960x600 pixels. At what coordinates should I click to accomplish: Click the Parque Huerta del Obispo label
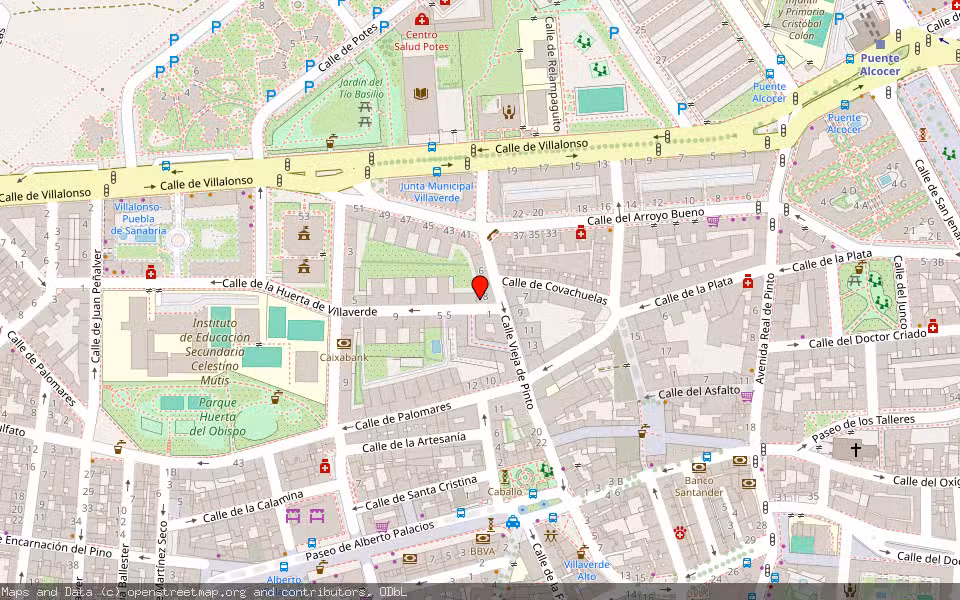coord(217,417)
